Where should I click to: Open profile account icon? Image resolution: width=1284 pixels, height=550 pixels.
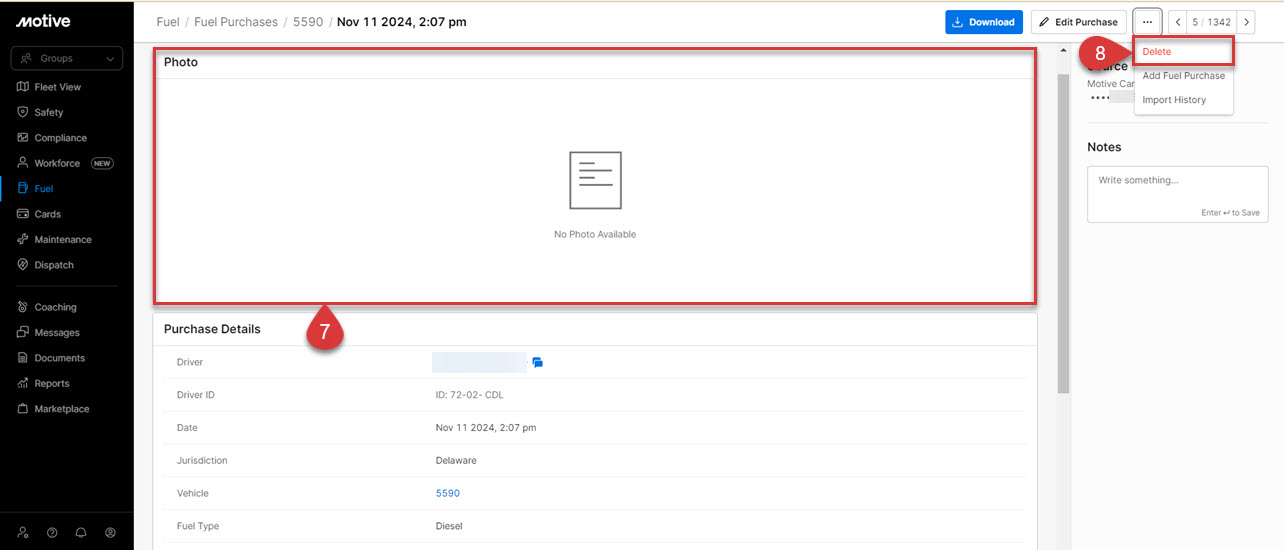(110, 533)
